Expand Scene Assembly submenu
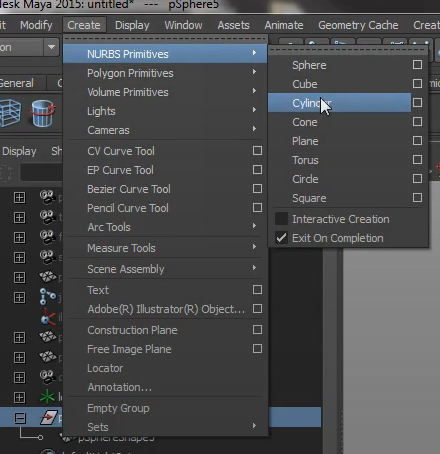The width and height of the screenshot is (440, 454). click(165, 269)
